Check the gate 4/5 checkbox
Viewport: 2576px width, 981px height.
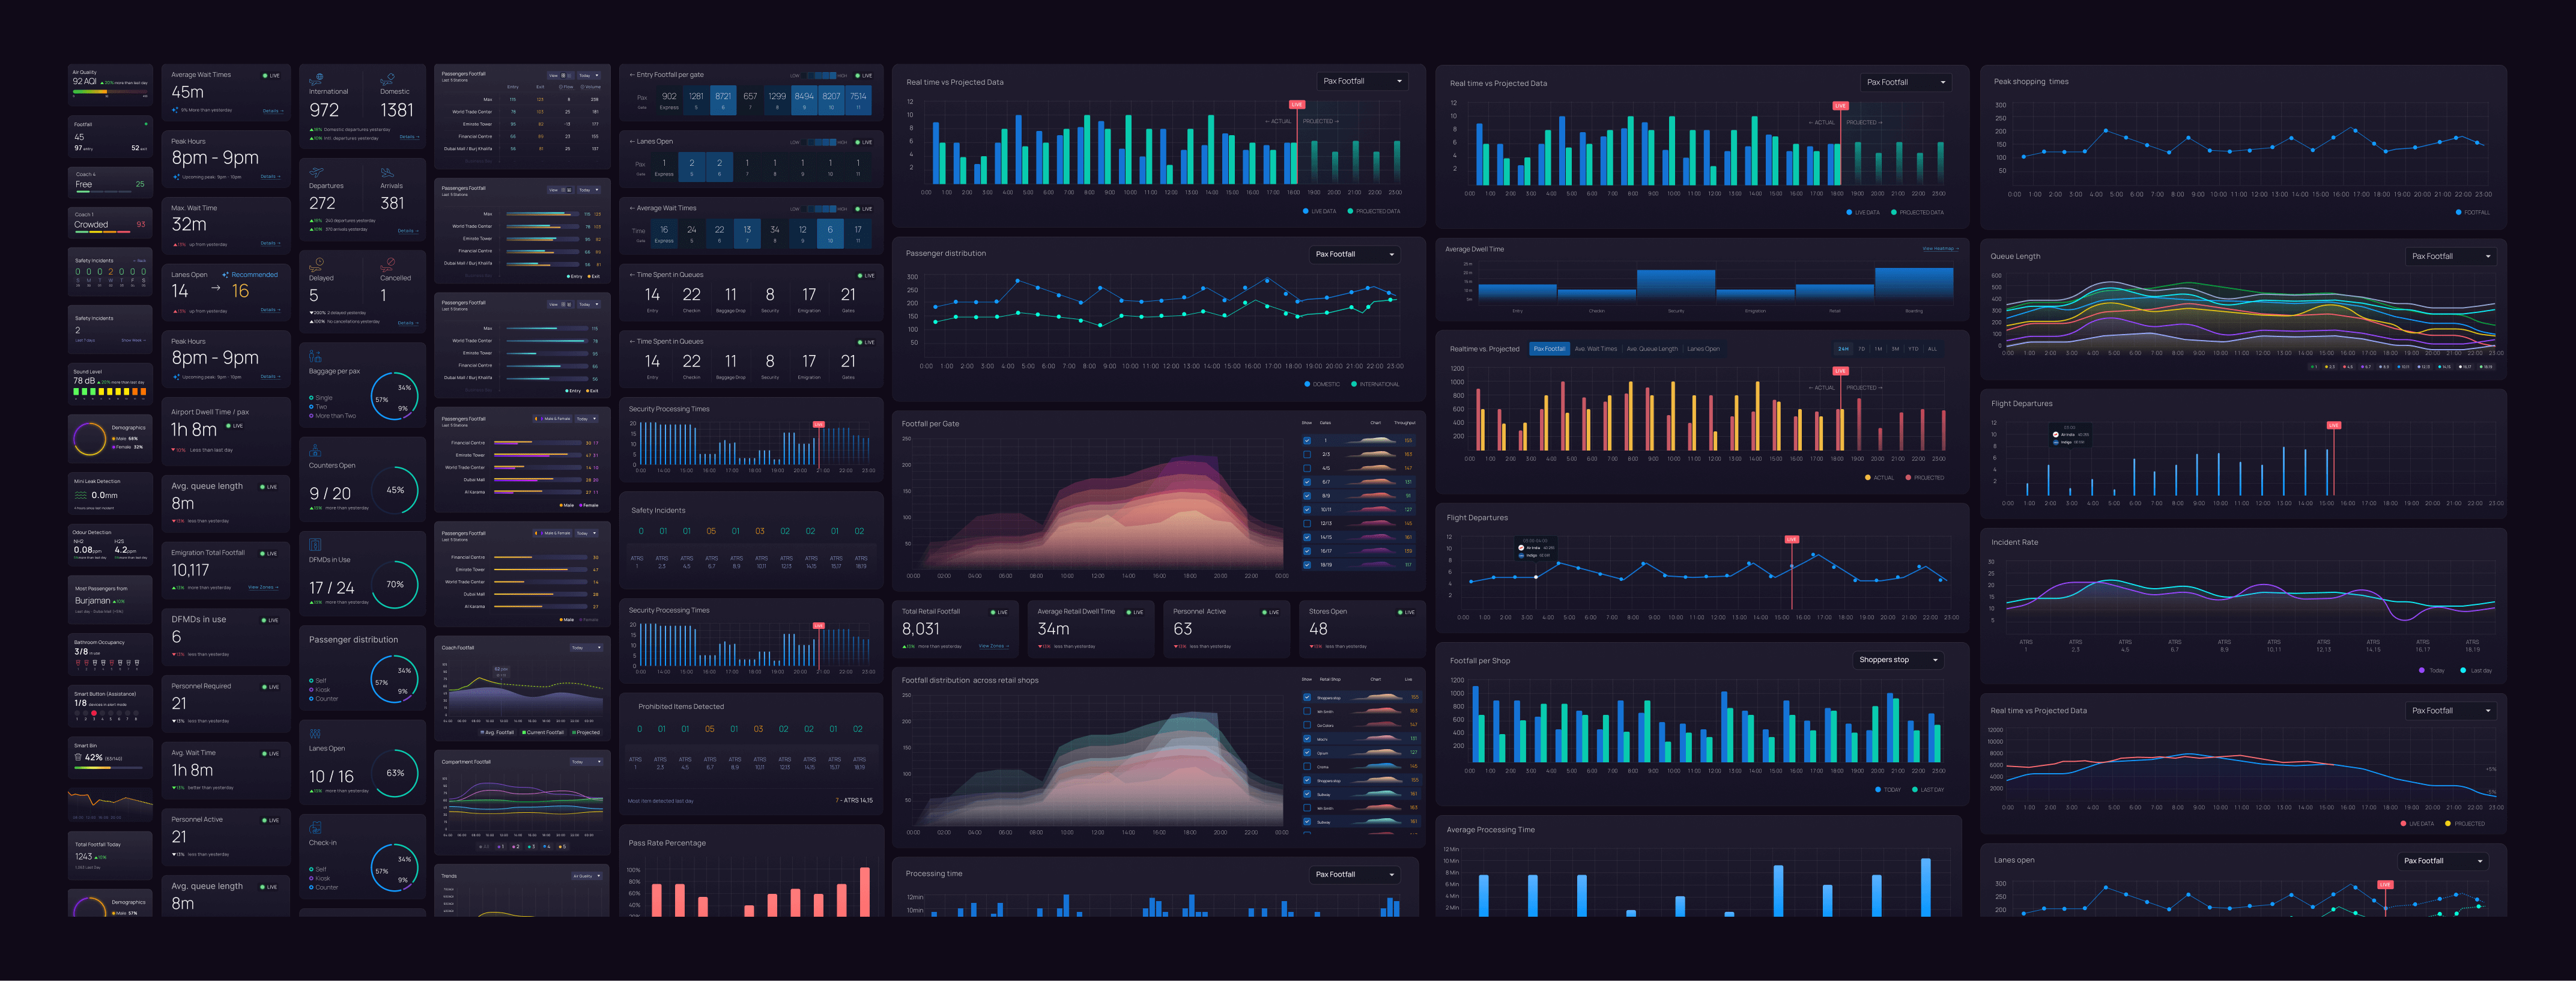pos(1306,468)
